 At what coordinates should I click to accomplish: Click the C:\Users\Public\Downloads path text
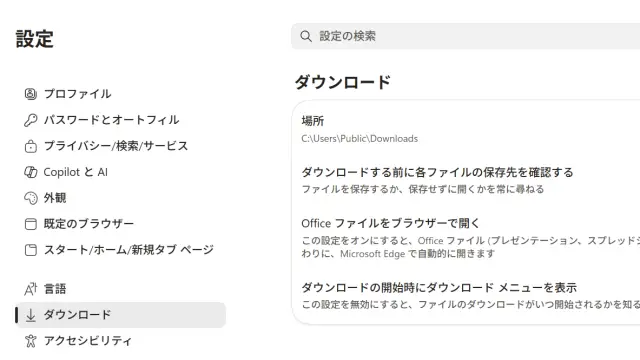(x=360, y=139)
